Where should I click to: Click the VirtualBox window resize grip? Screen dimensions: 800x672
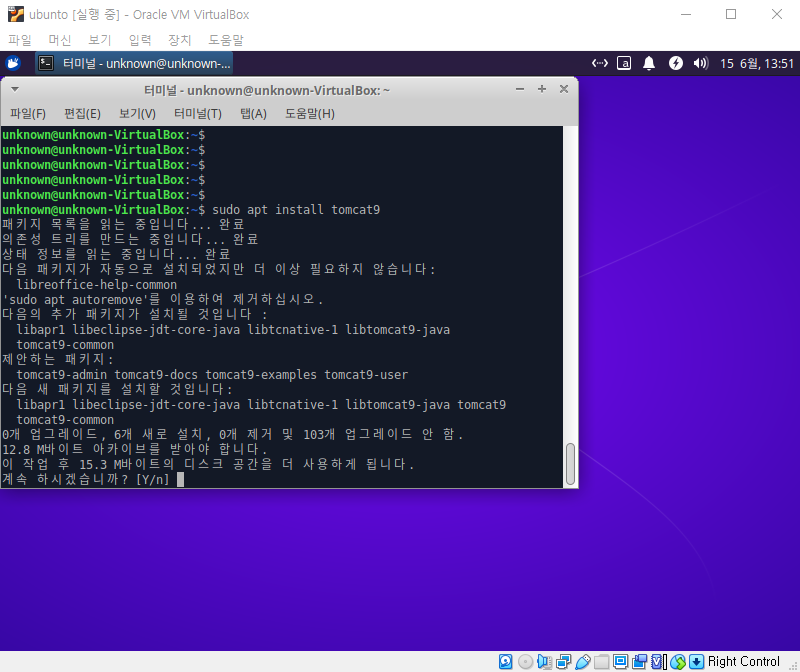793,665
